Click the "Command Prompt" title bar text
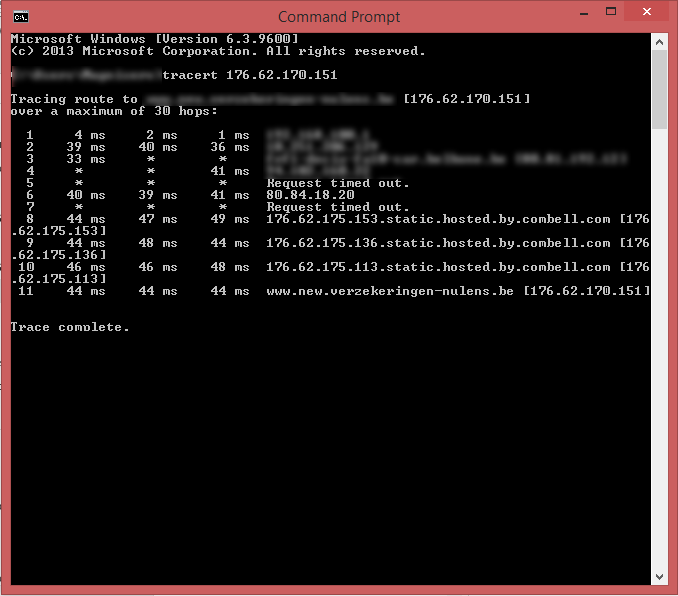This screenshot has width=678, height=596. coord(338,16)
